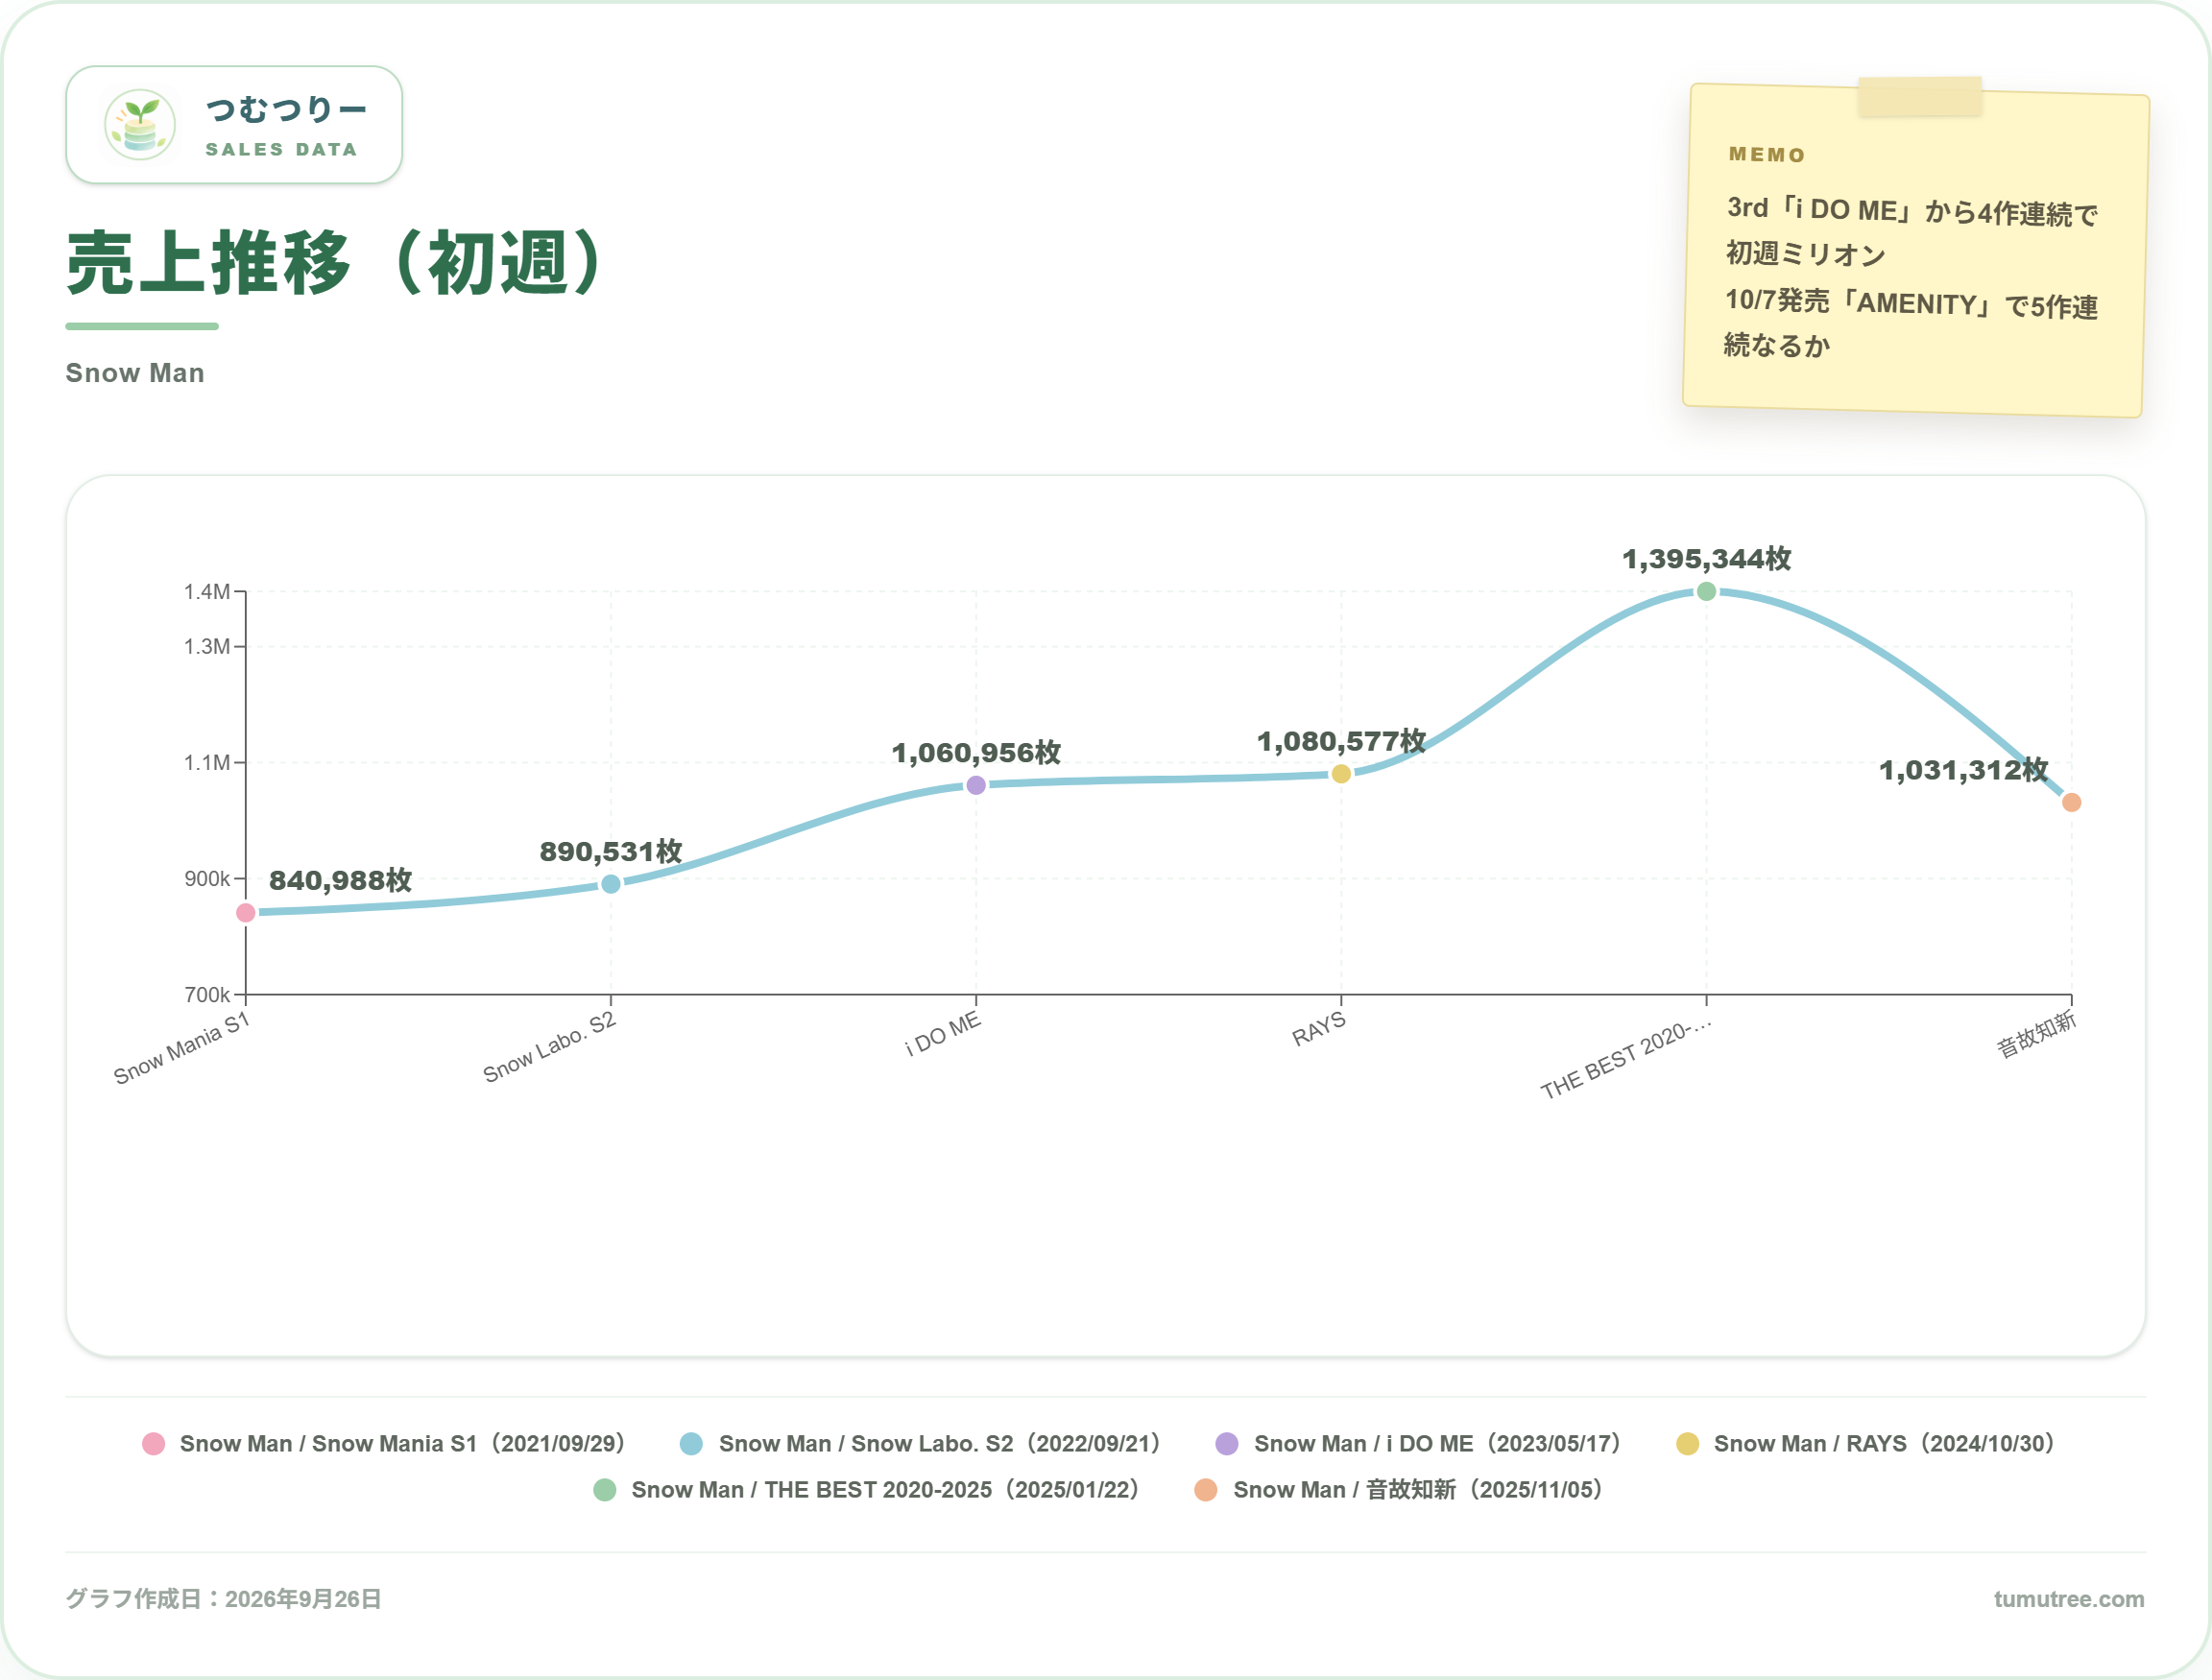Click the blue Snow Labo. S2 data point
2212x1680 pixels.
611,884
